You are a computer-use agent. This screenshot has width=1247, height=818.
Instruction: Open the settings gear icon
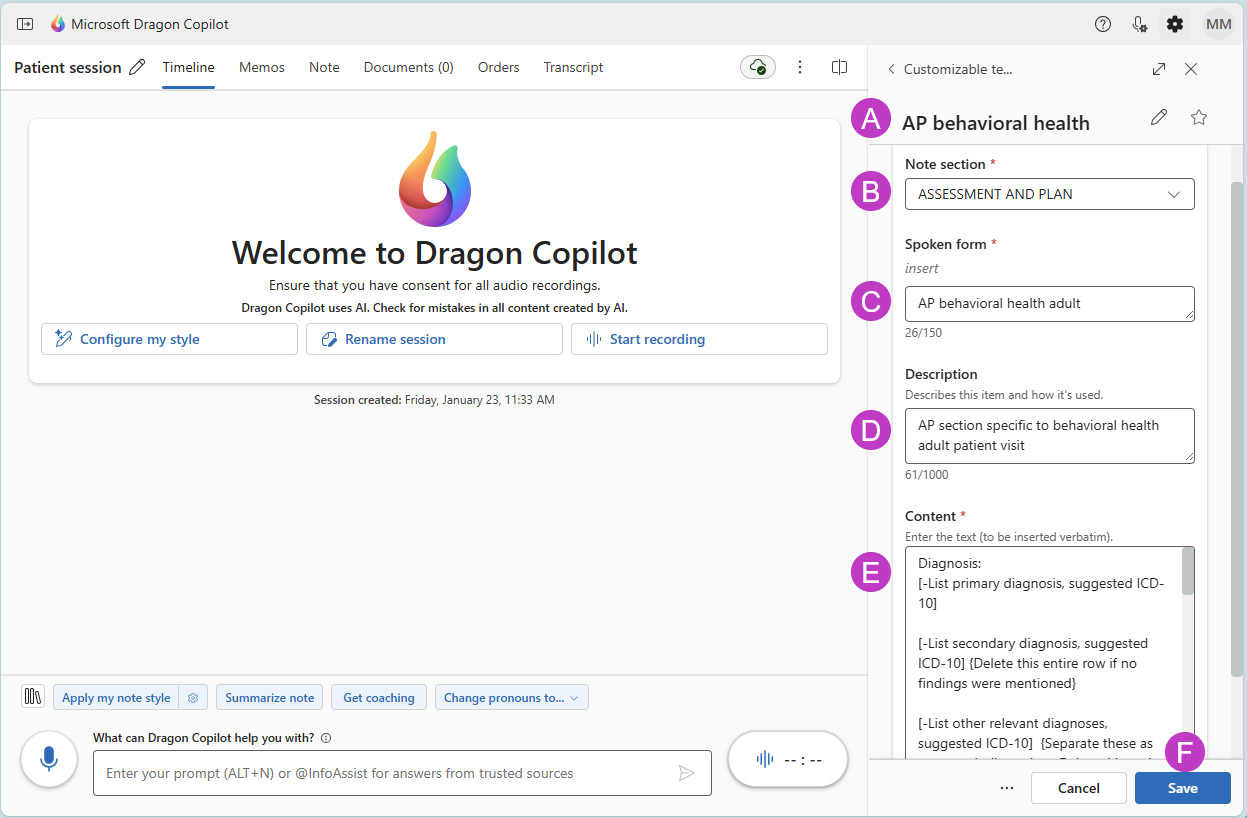click(1175, 24)
